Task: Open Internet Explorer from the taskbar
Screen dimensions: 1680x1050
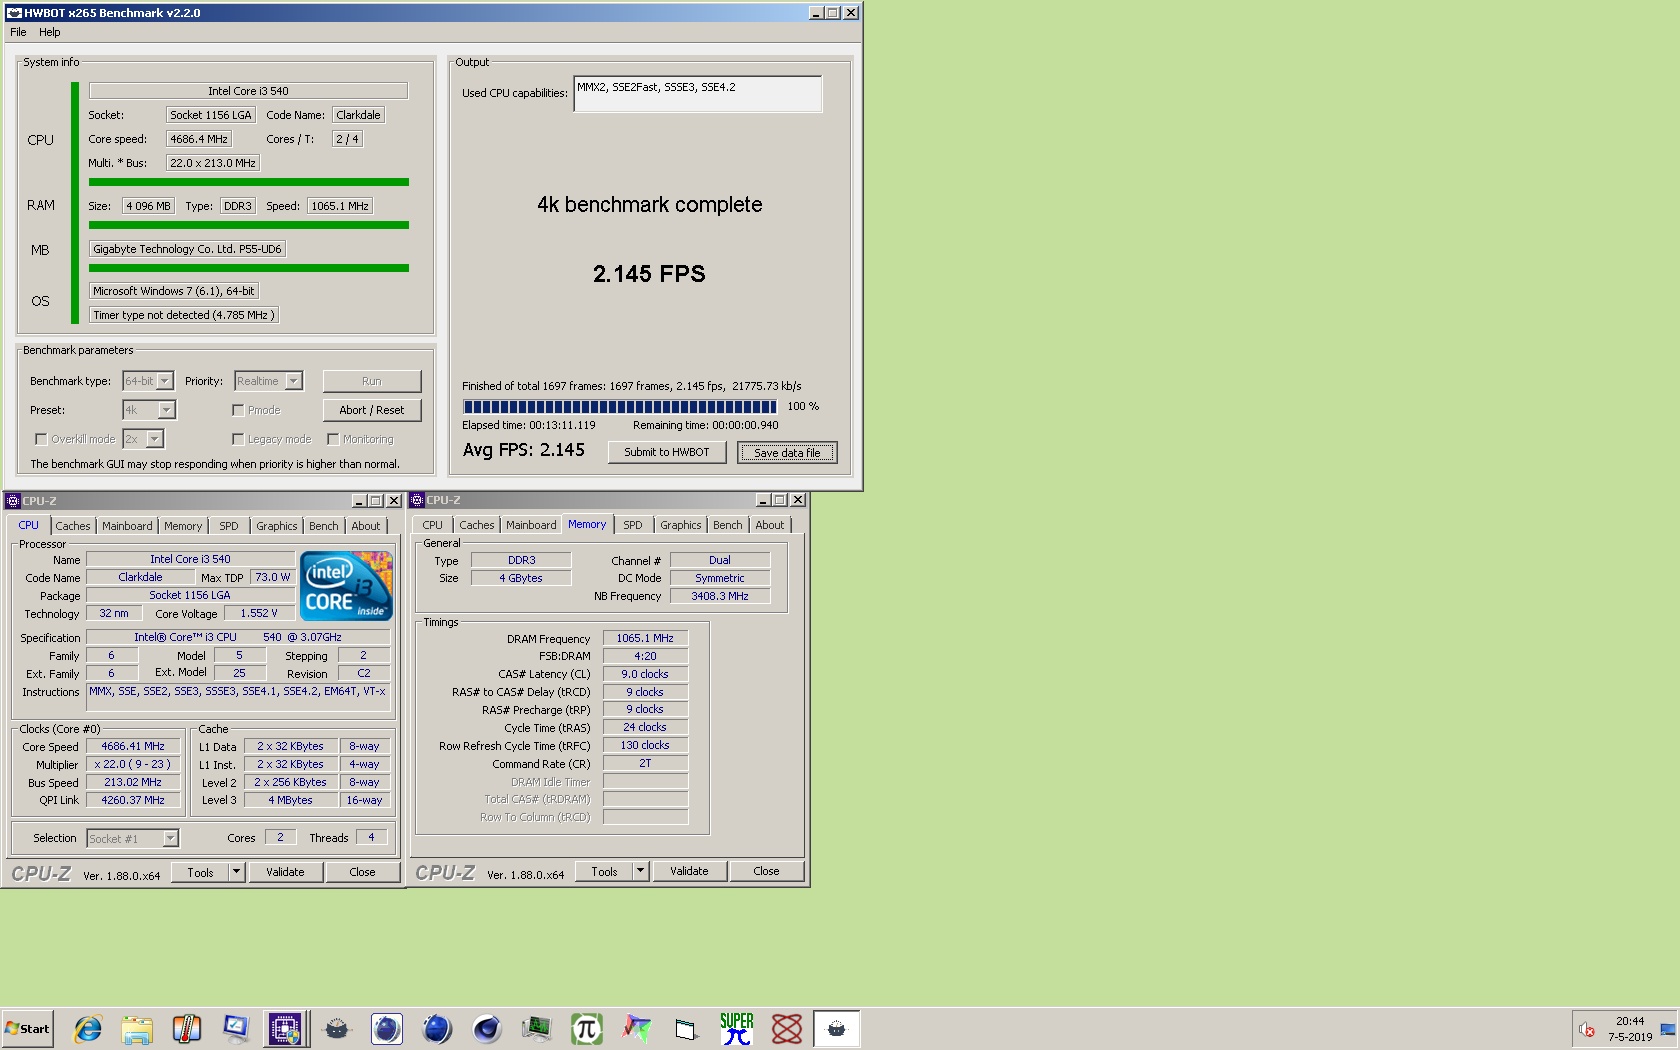Action: pyautogui.click(x=88, y=1028)
